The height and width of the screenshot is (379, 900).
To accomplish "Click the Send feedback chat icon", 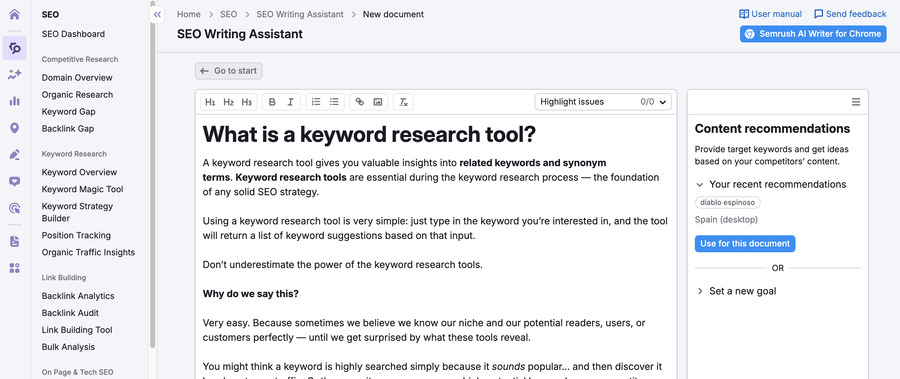I will 818,14.
